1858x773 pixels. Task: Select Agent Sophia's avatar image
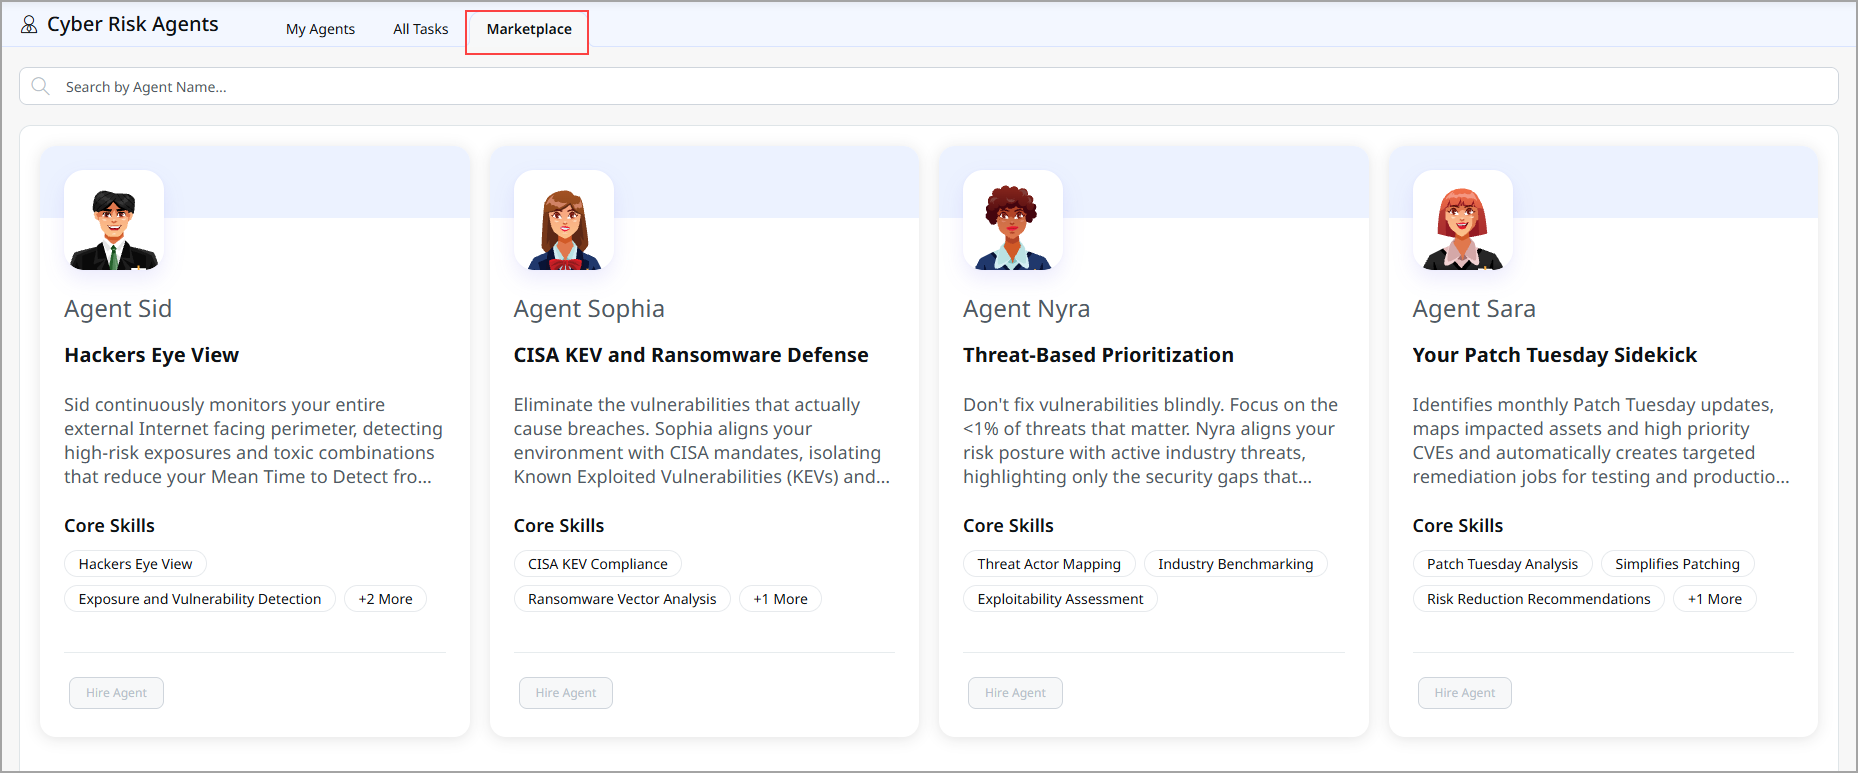pos(563,221)
